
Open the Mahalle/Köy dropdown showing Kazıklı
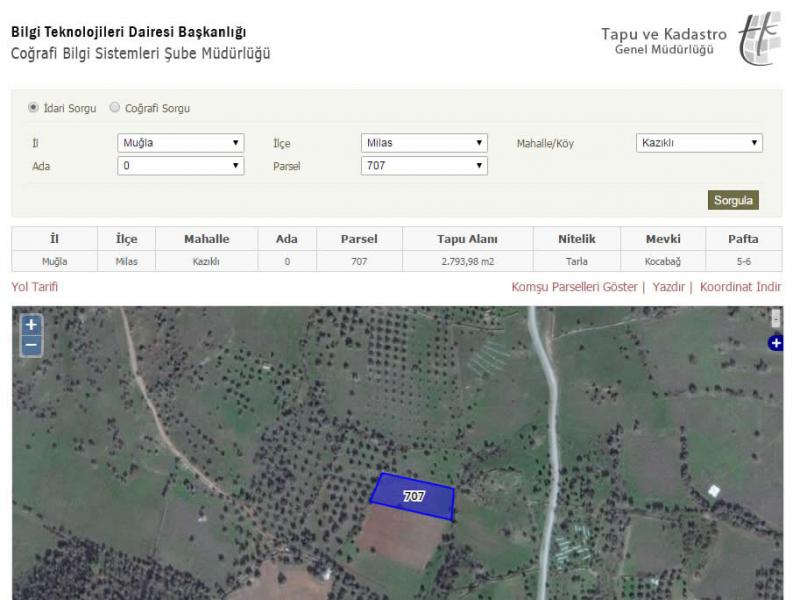click(x=699, y=143)
